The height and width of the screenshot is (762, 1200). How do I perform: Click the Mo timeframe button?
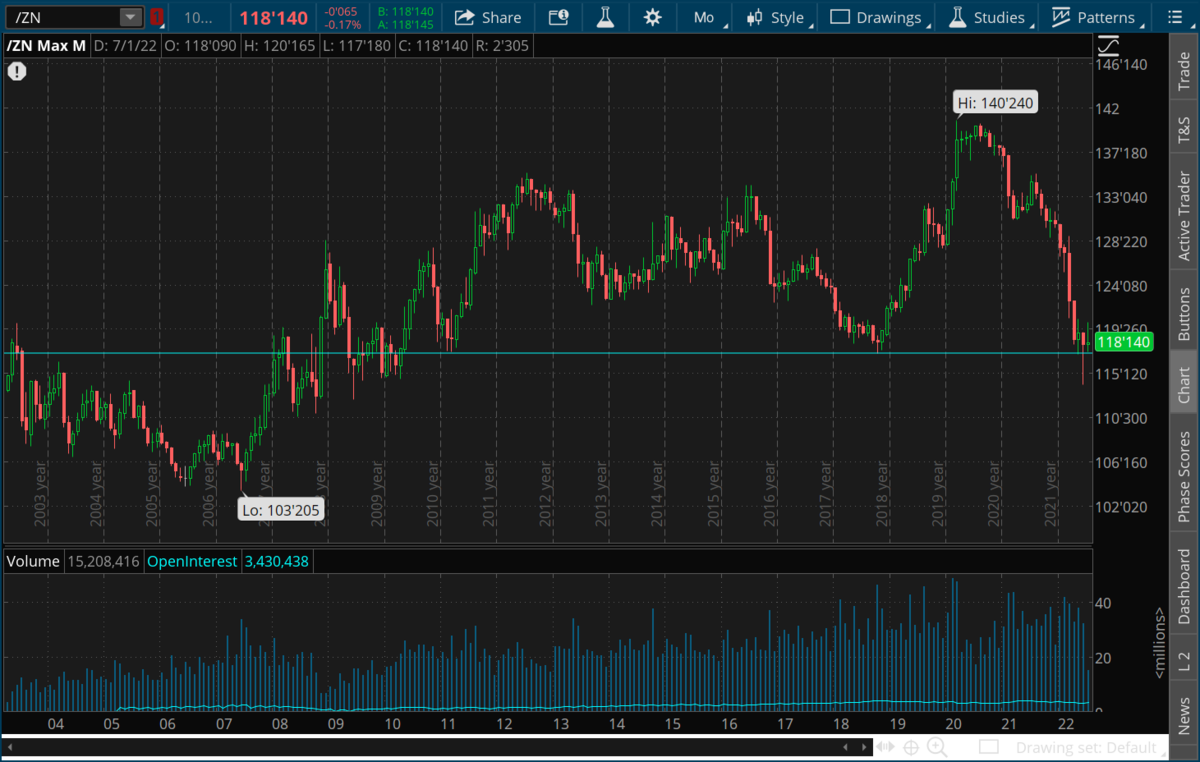(x=704, y=17)
